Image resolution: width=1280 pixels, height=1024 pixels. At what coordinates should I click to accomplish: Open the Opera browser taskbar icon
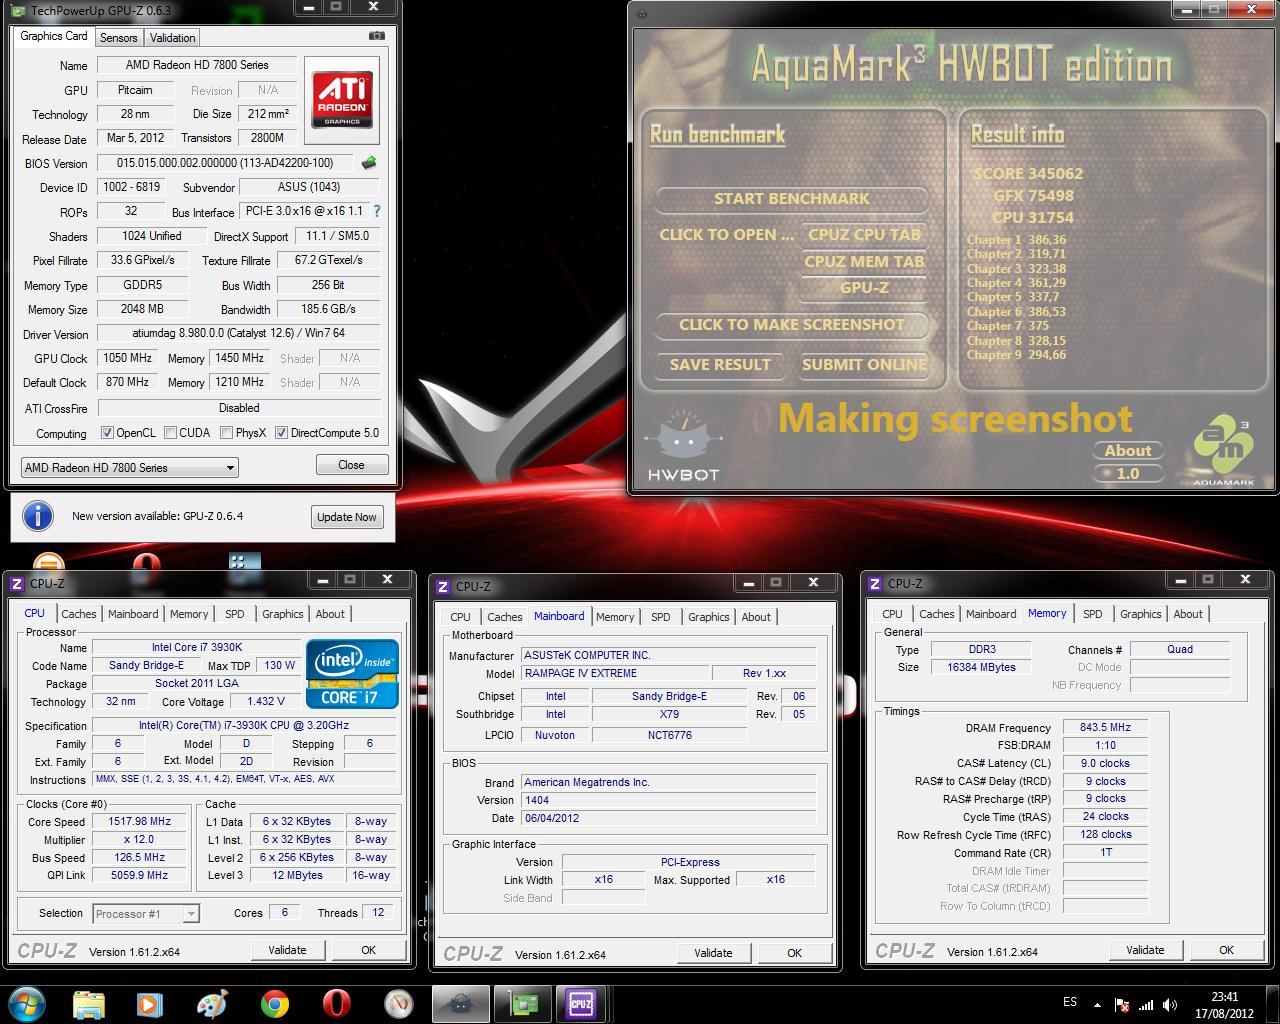click(336, 1004)
